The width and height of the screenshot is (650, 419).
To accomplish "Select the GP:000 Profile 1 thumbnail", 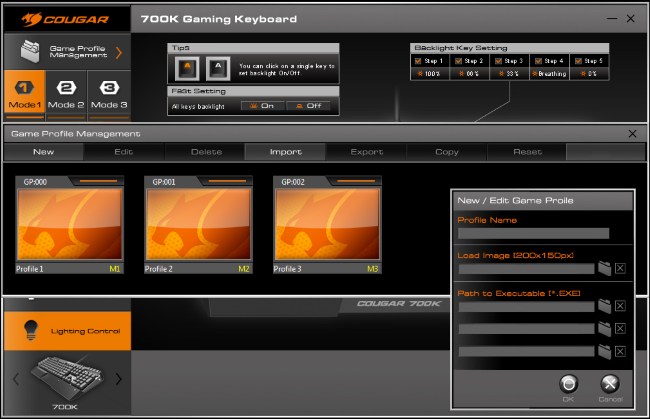I will [x=70, y=224].
